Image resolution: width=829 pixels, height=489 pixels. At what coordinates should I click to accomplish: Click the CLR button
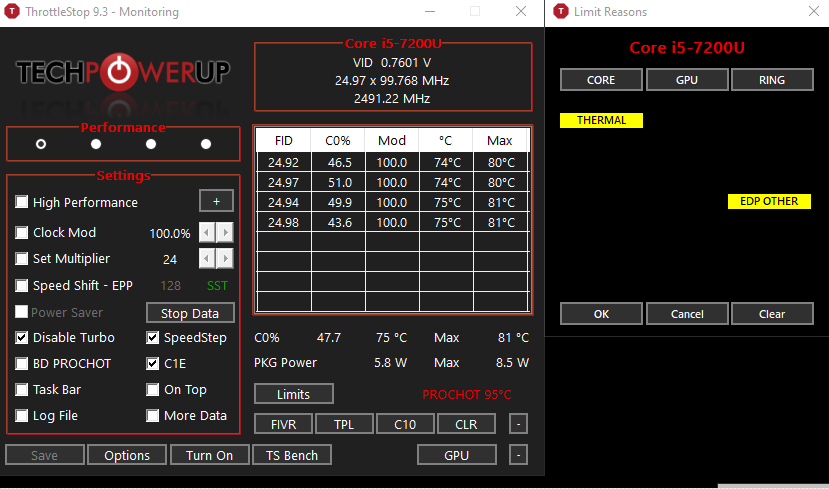pyautogui.click(x=466, y=424)
